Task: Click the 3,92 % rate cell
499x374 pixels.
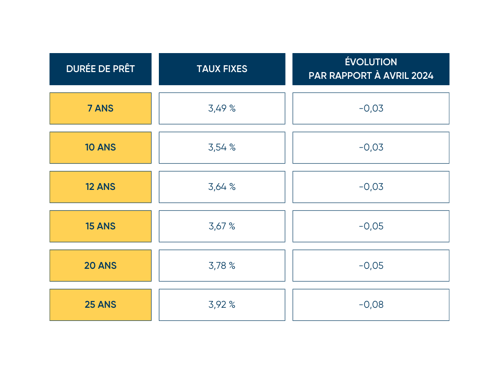Action: [222, 305]
